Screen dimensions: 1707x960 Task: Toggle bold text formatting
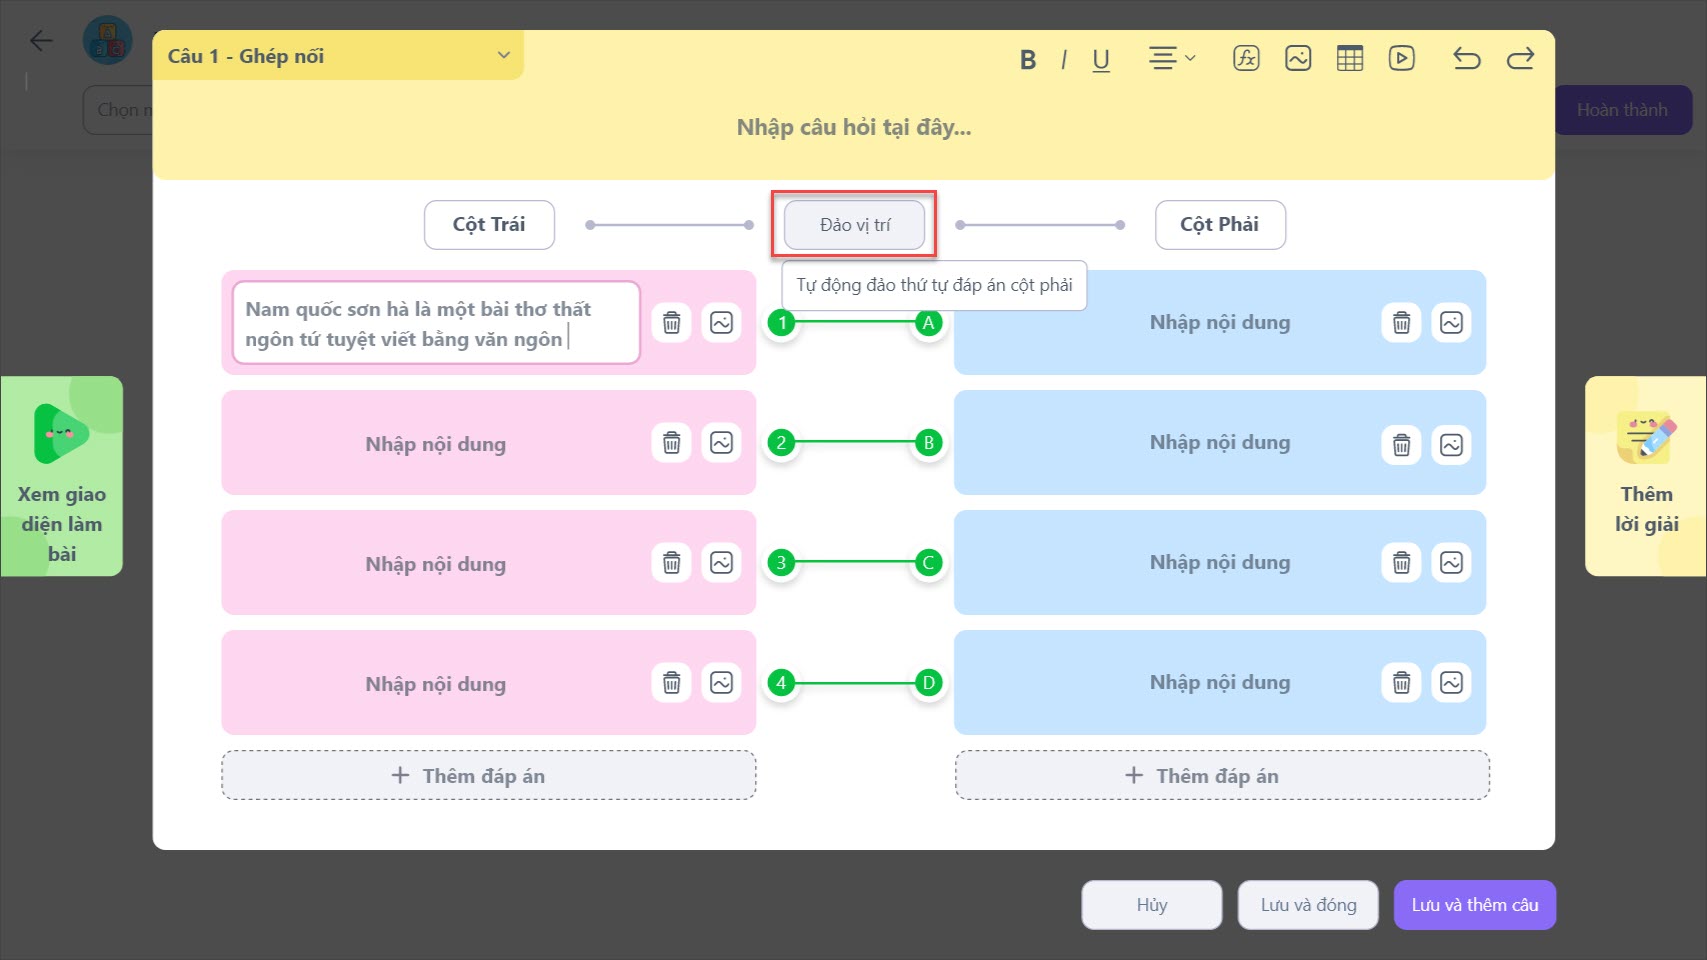tap(1027, 60)
